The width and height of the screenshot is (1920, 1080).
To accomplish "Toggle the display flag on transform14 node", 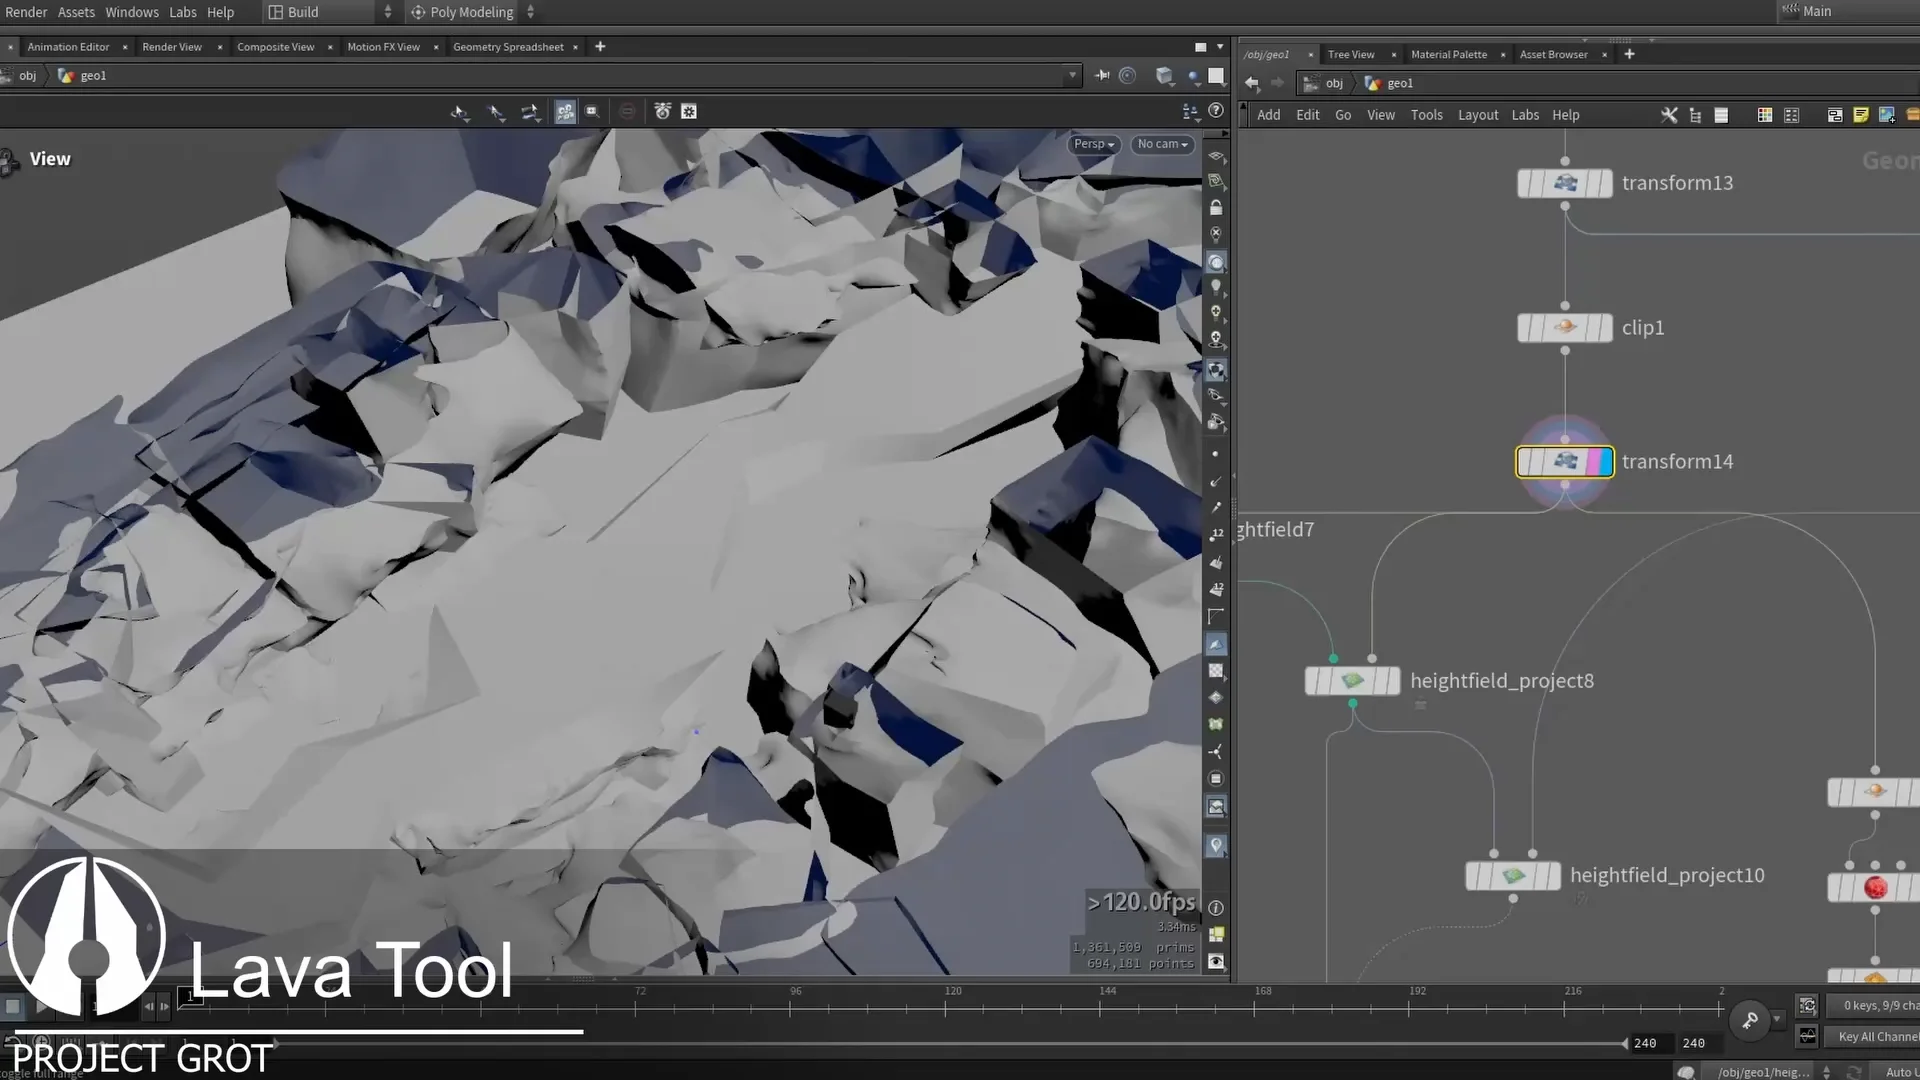I will pyautogui.click(x=1605, y=462).
